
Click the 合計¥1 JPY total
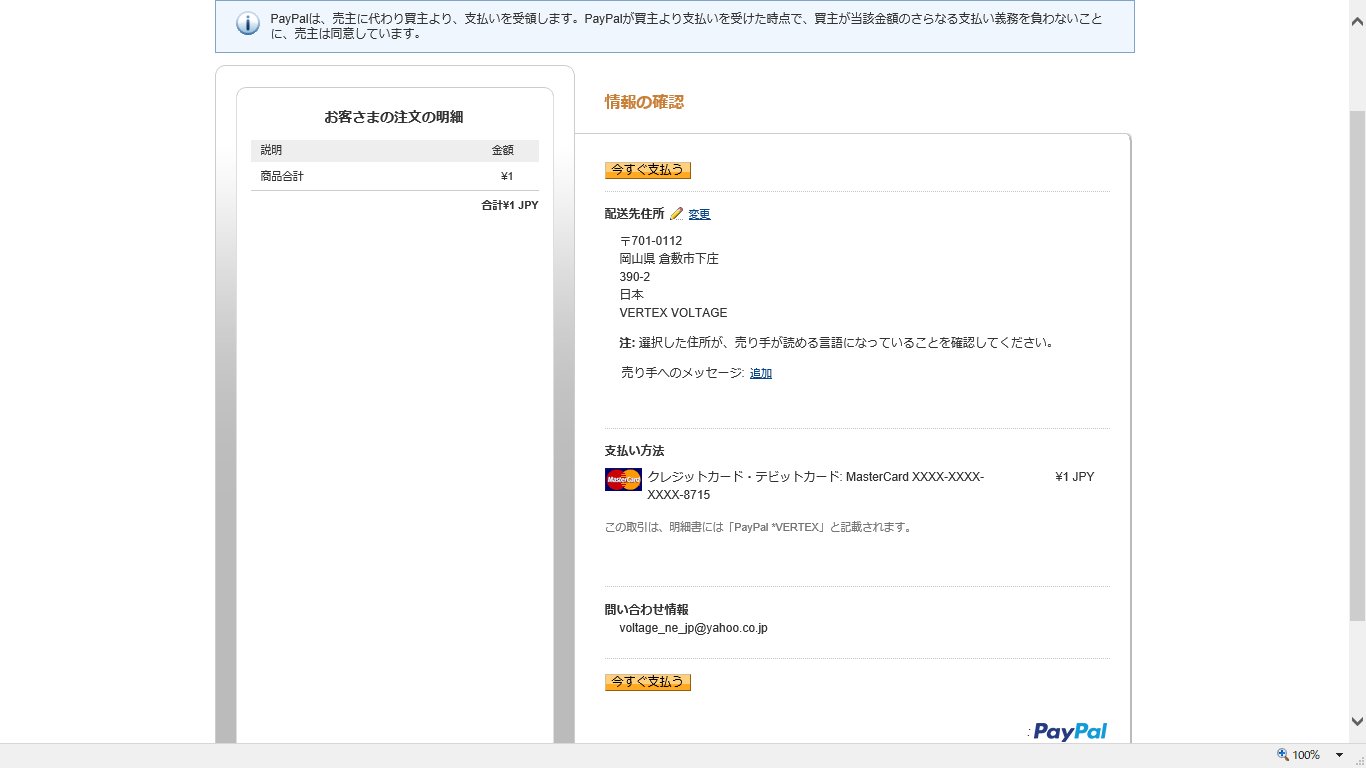pyautogui.click(x=510, y=205)
